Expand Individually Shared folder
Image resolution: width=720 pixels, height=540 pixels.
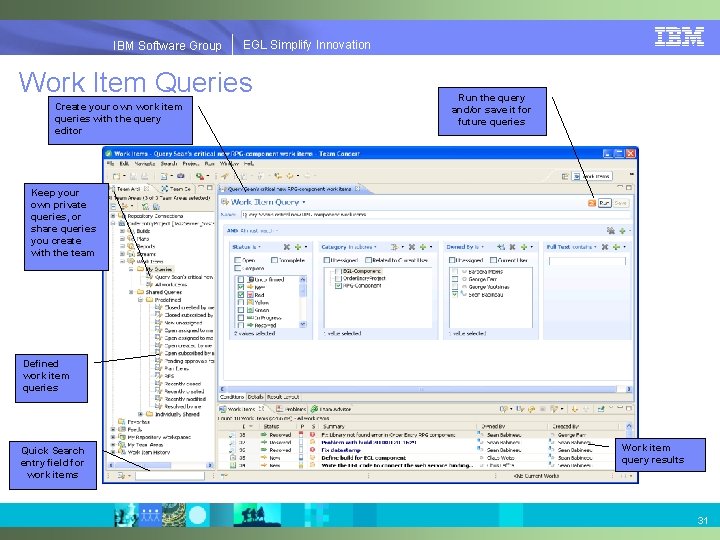pos(141,414)
